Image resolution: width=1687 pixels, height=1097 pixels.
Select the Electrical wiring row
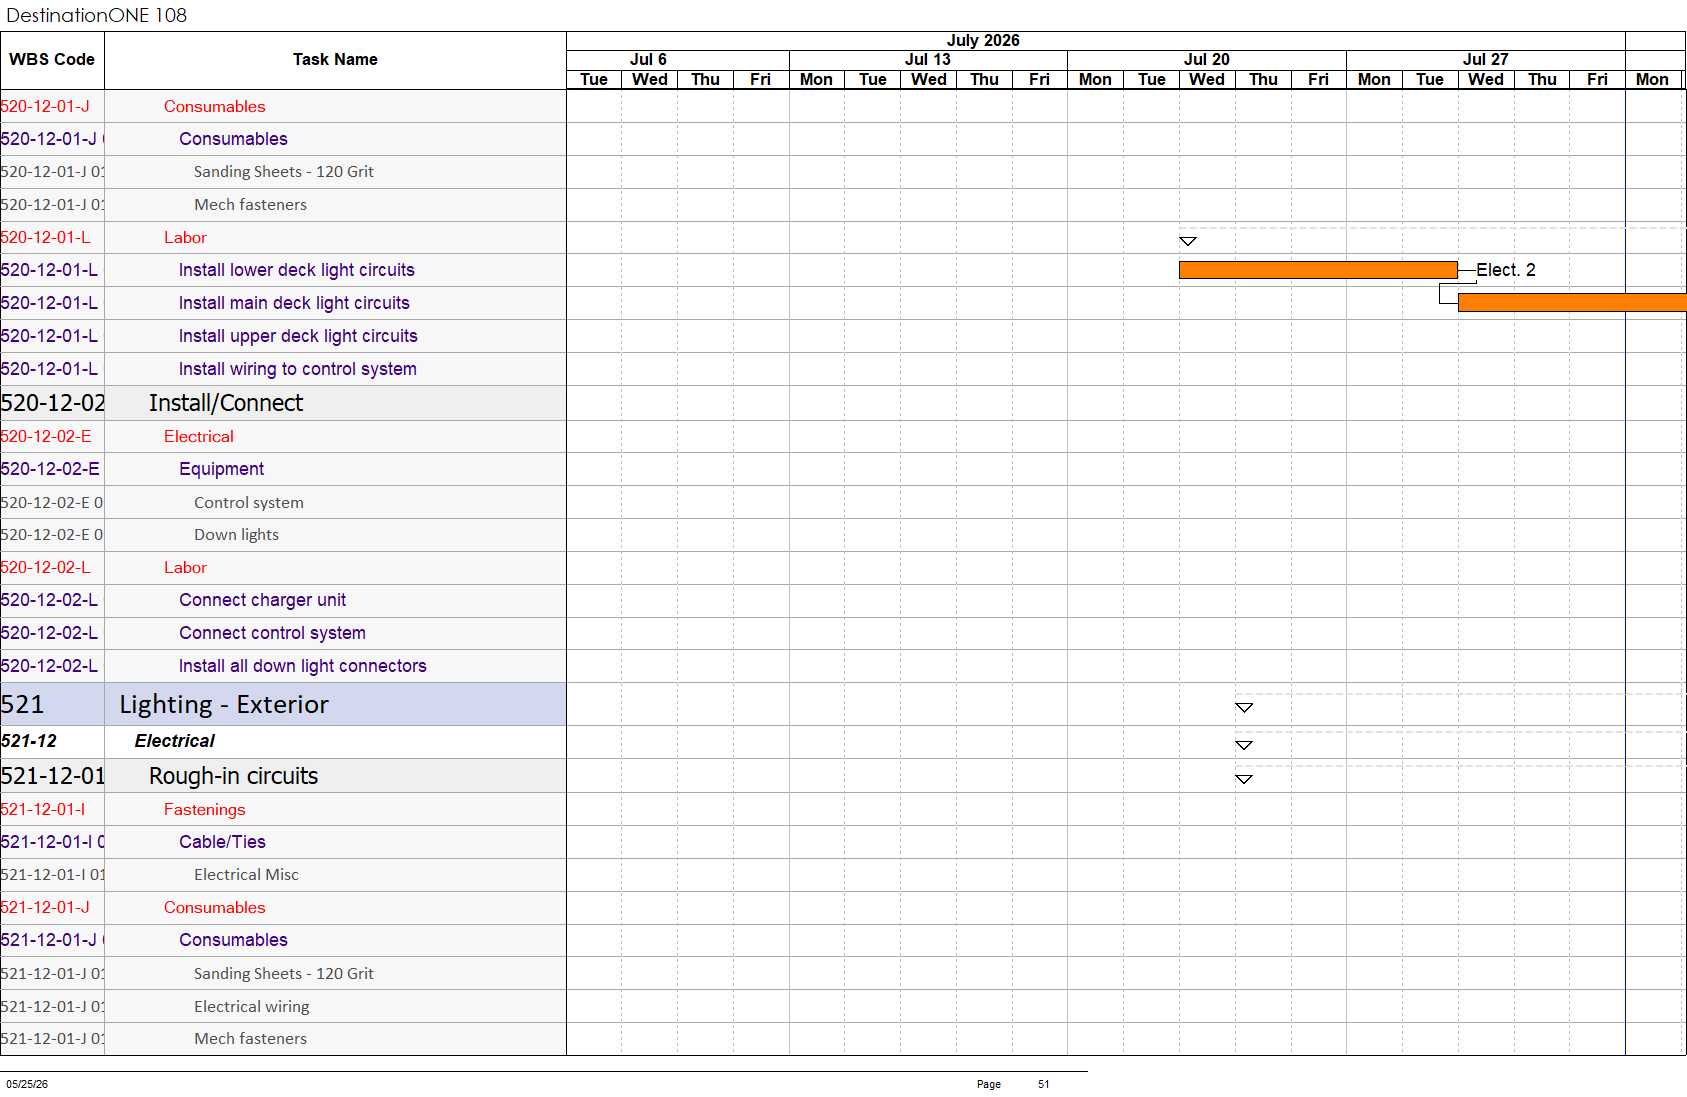[283, 1007]
